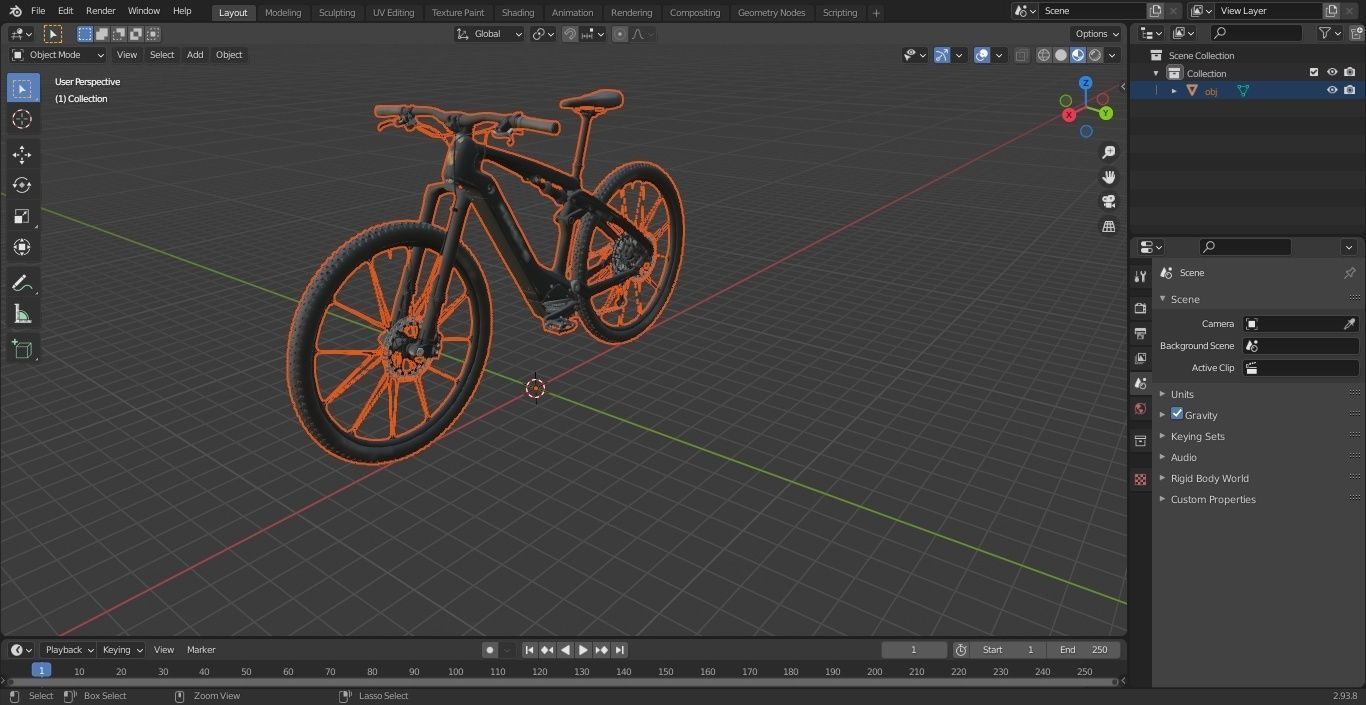Expand Rigid Body World panel
Viewport: 1366px width, 705px height.
1209,478
